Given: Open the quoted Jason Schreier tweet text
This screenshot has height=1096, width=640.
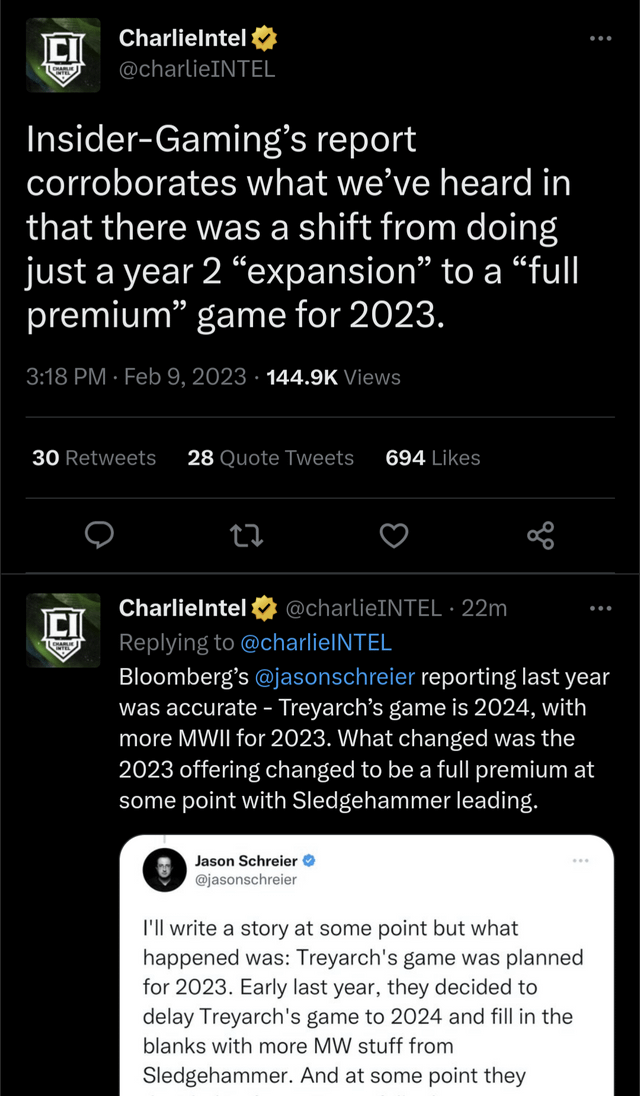Looking at the screenshot, I should click(363, 1000).
